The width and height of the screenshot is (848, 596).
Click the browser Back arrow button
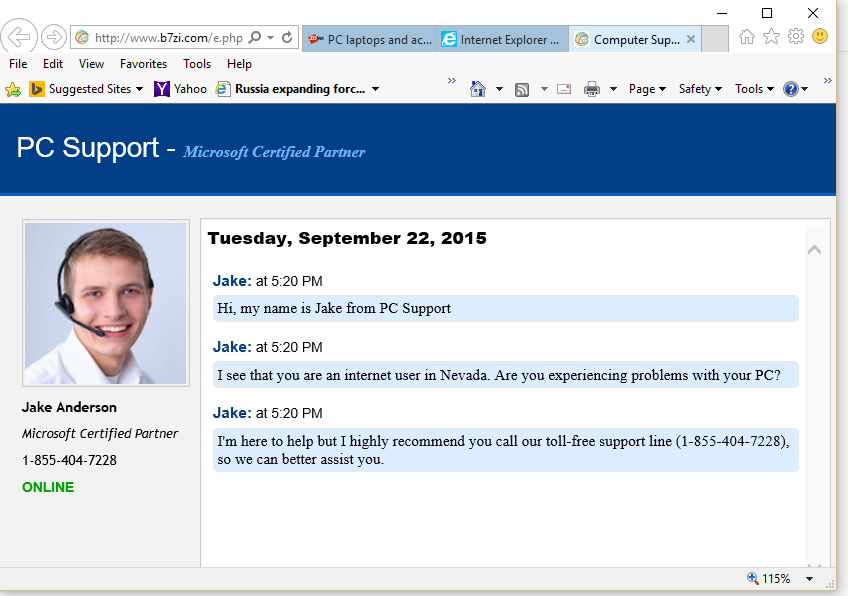tap(19, 37)
